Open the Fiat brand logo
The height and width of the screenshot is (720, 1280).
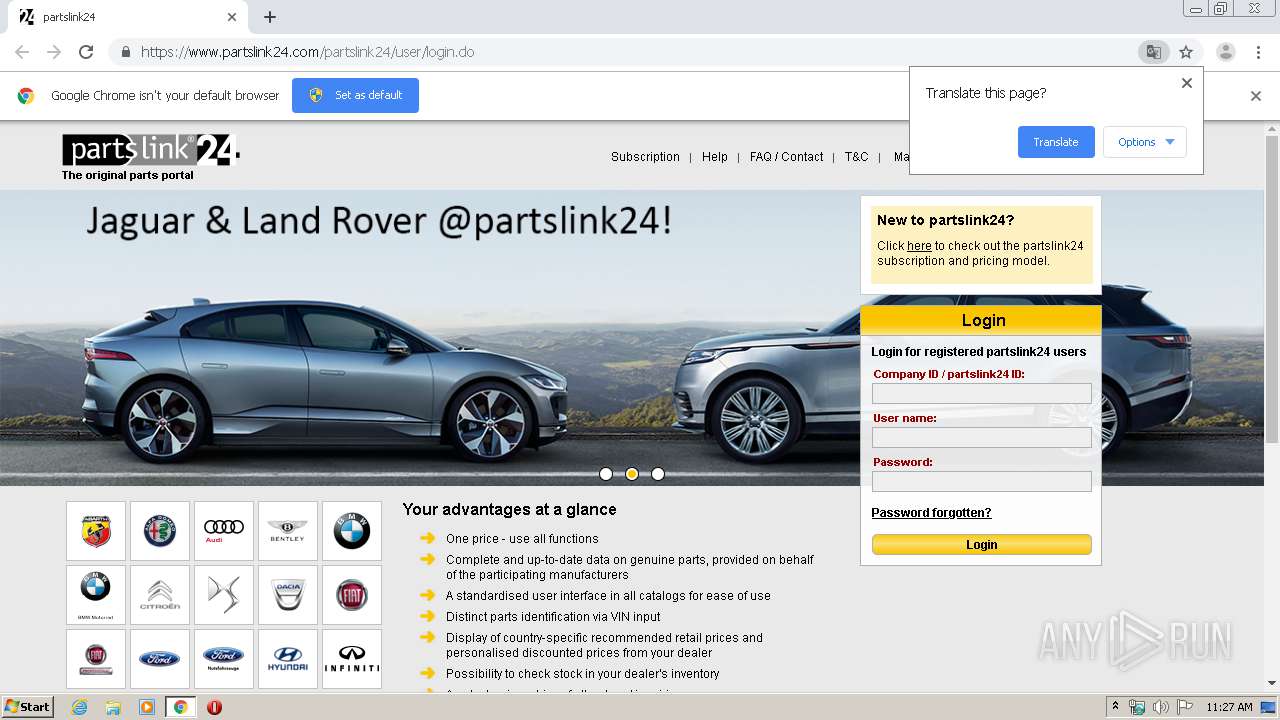click(x=352, y=595)
